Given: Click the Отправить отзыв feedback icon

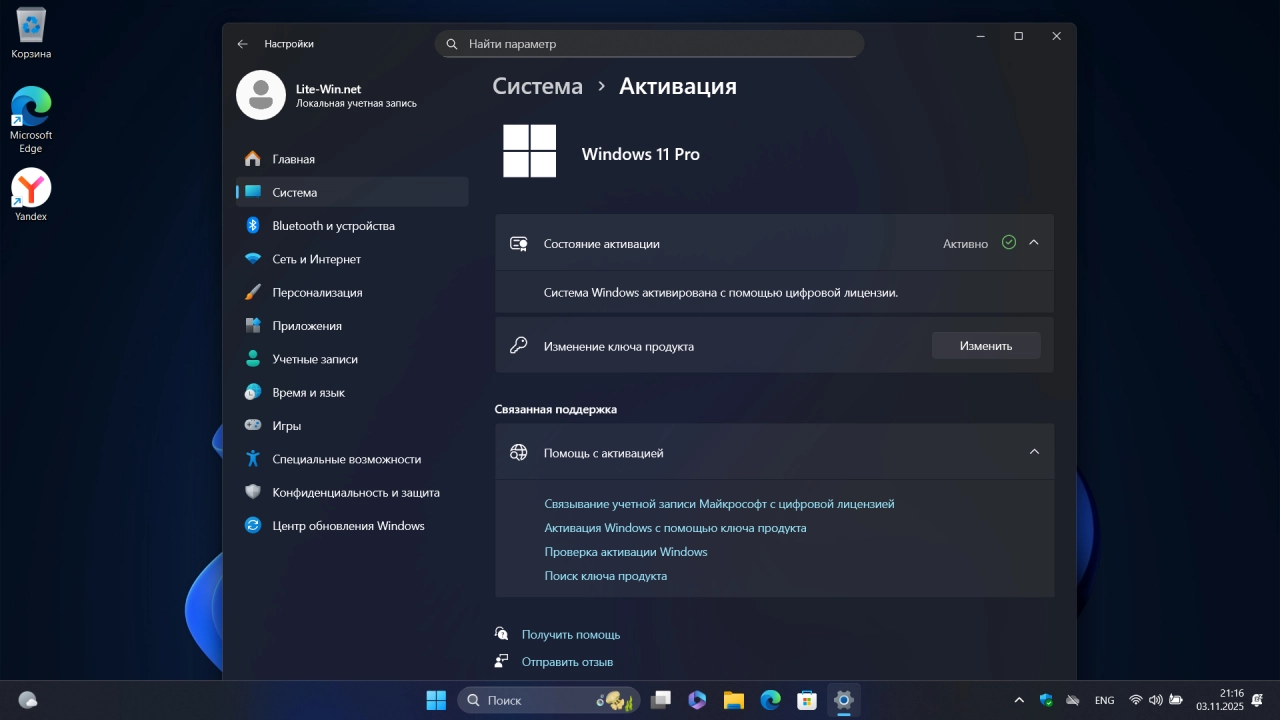Looking at the screenshot, I should (501, 661).
